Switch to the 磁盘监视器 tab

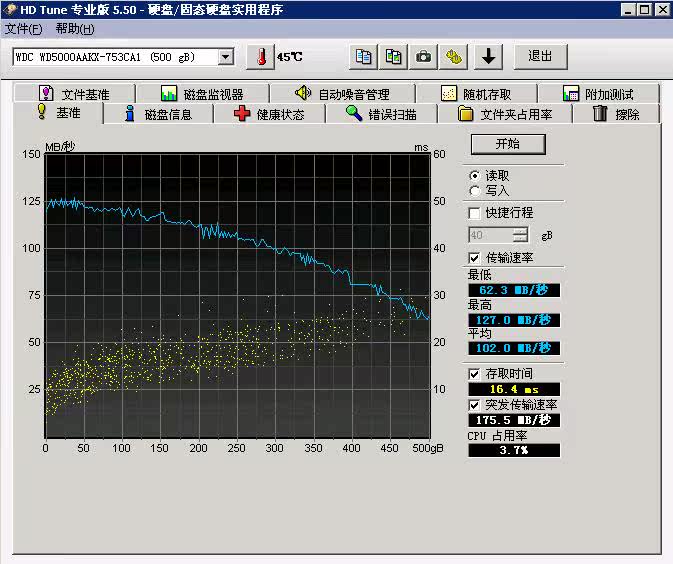tap(202, 94)
